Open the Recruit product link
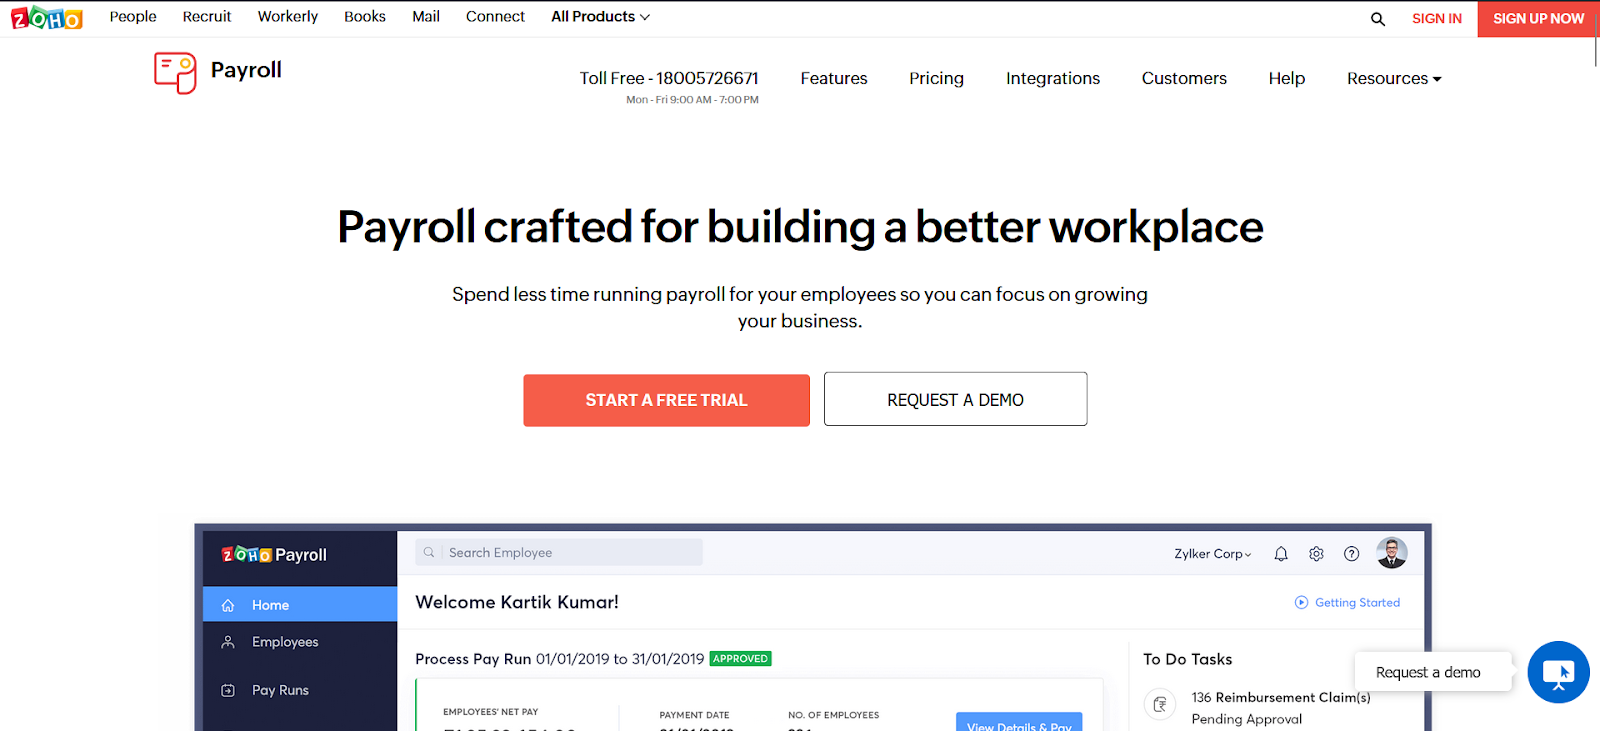Viewport: 1600px width, 731px height. click(207, 17)
